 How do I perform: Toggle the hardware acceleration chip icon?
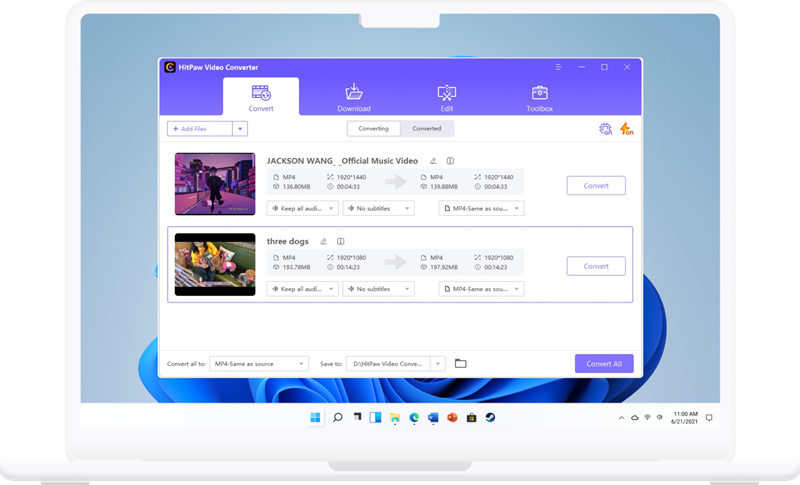point(605,129)
